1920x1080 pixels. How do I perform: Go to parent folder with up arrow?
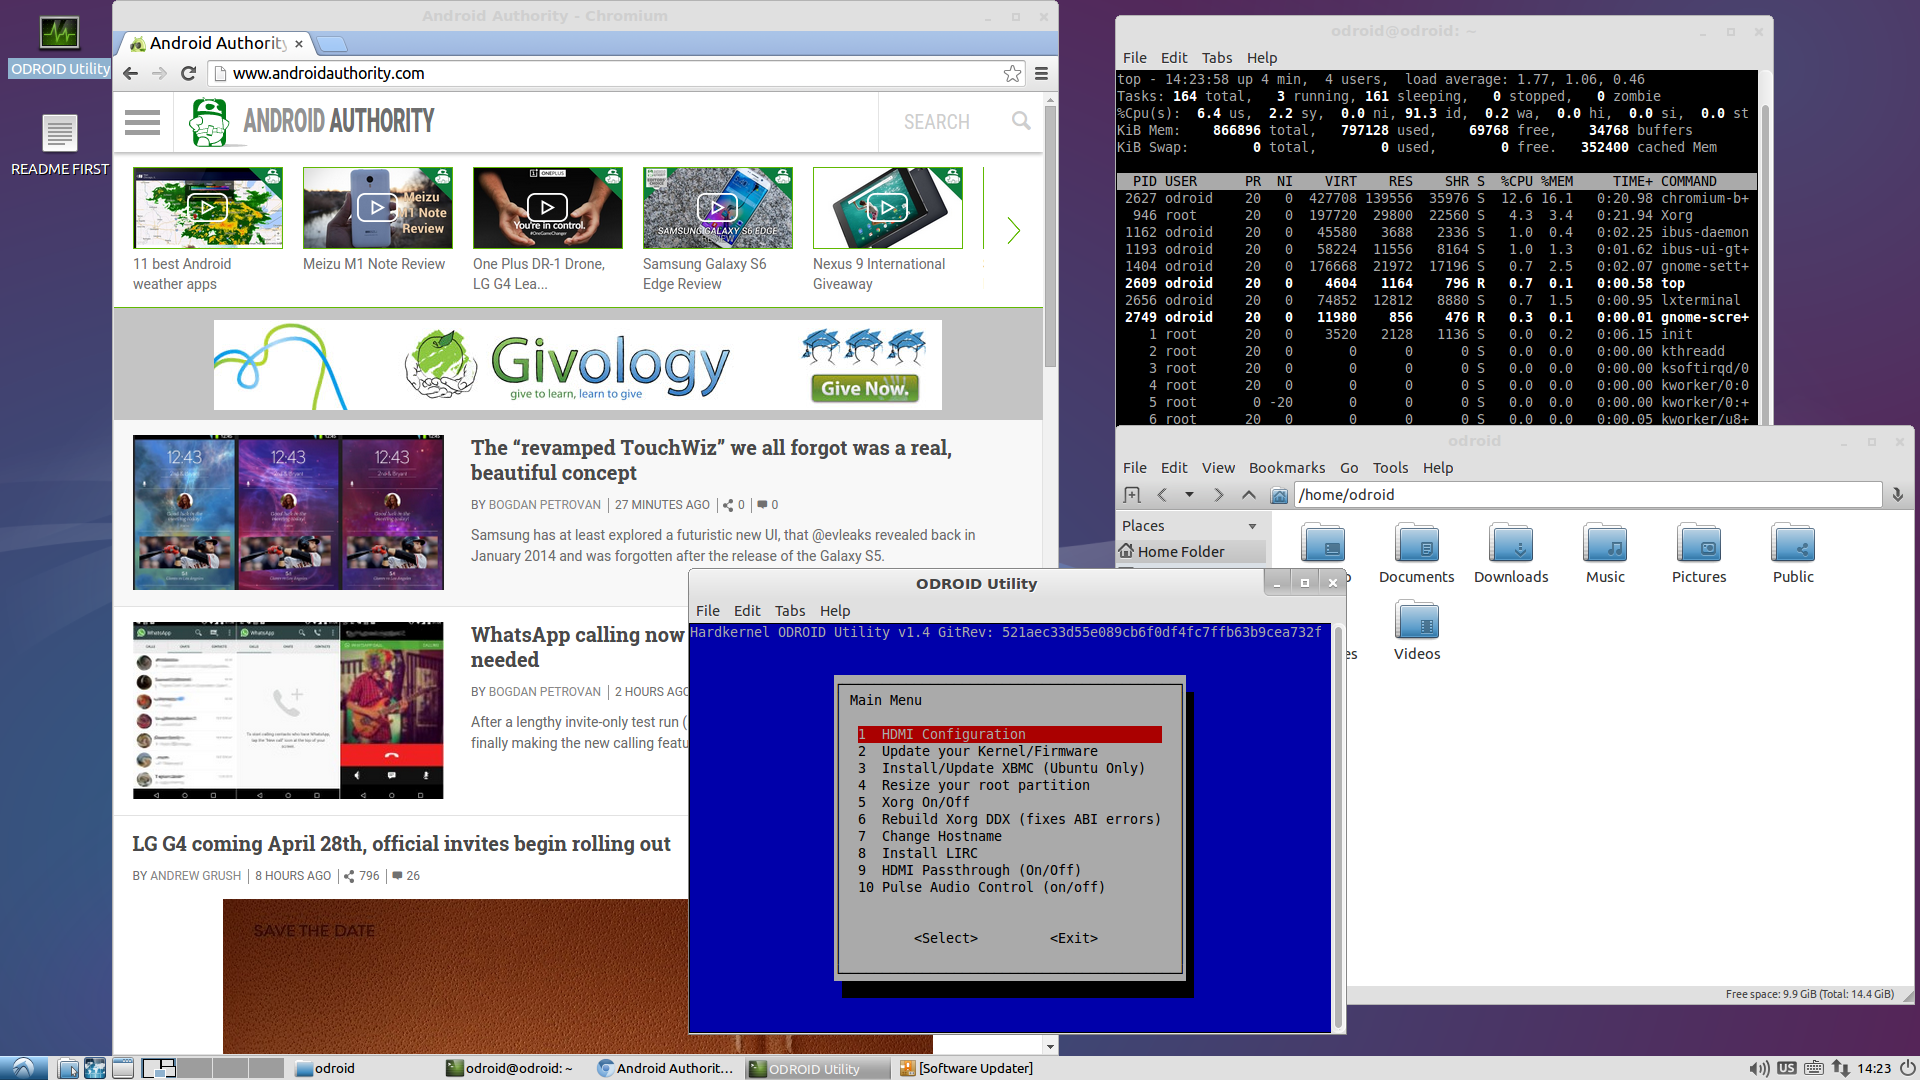[1249, 495]
